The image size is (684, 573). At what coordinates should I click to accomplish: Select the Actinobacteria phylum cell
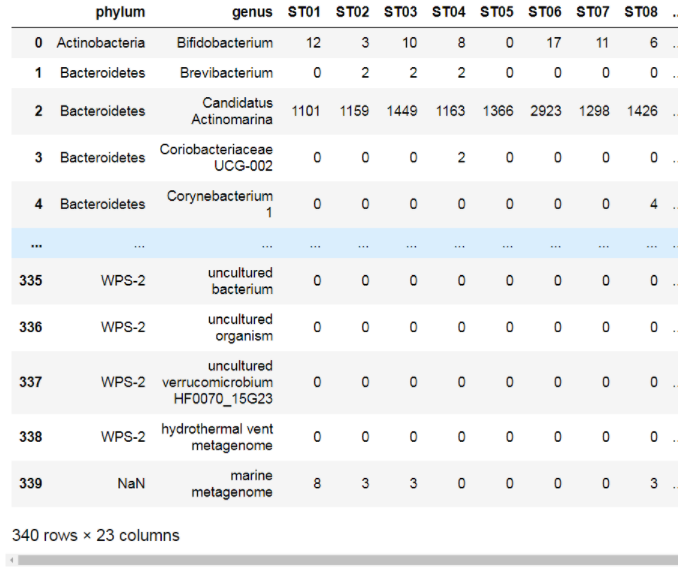101,43
